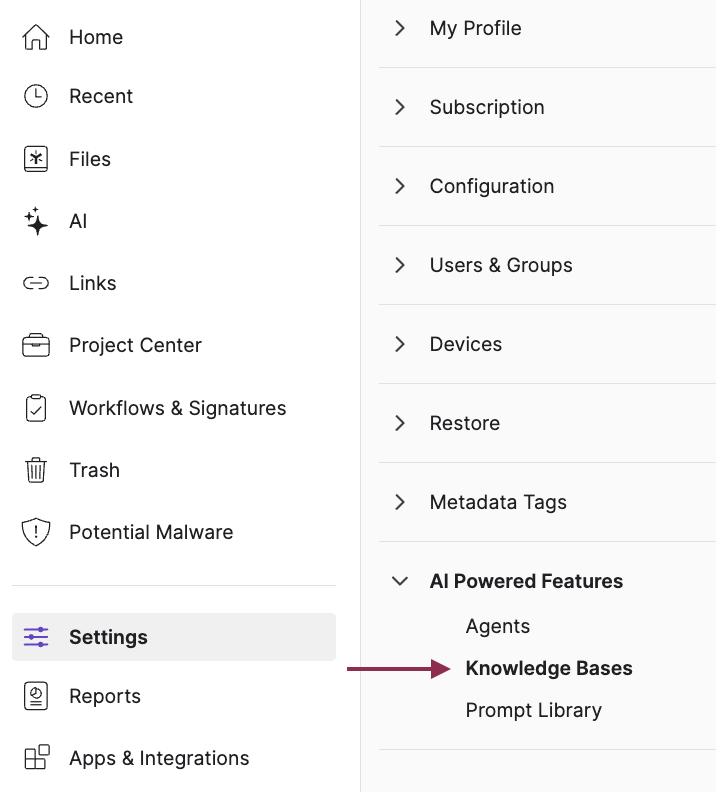Click the Subscription section title
Screen dimensions: 716x792
click(487, 107)
